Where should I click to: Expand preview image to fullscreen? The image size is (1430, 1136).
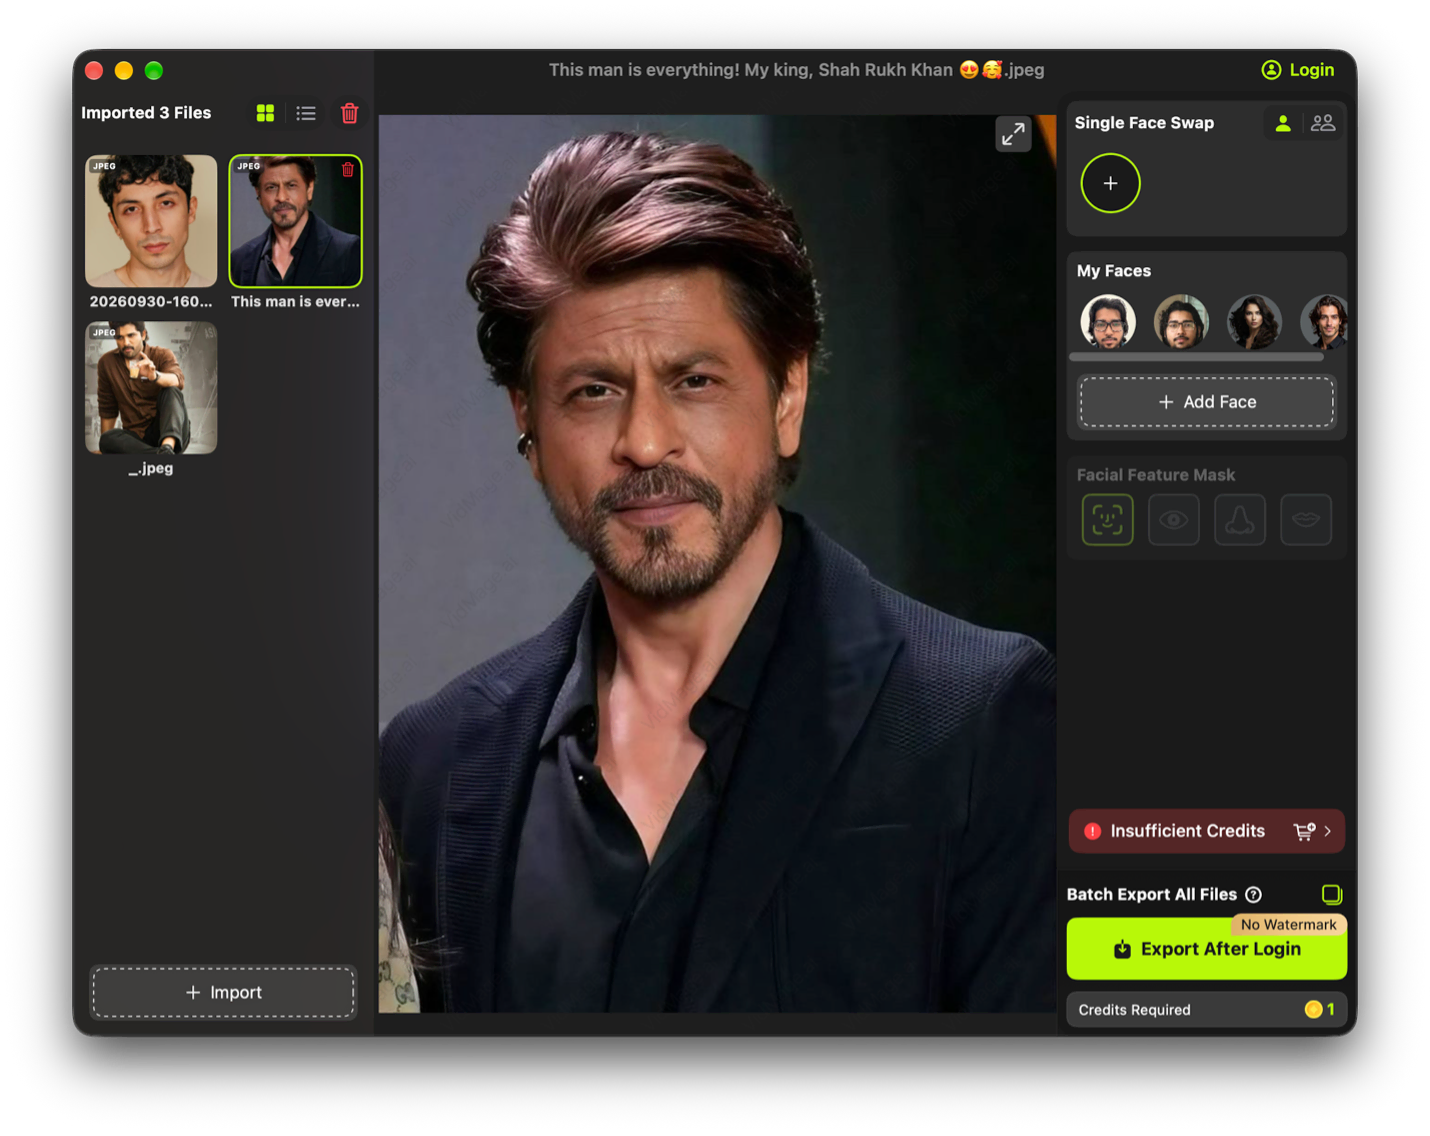point(1013,134)
